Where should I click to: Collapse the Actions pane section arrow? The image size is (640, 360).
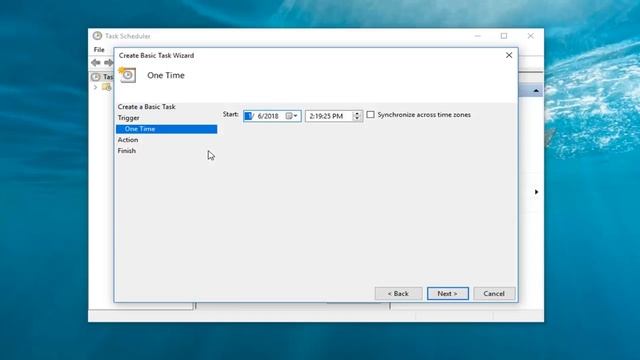536,91
